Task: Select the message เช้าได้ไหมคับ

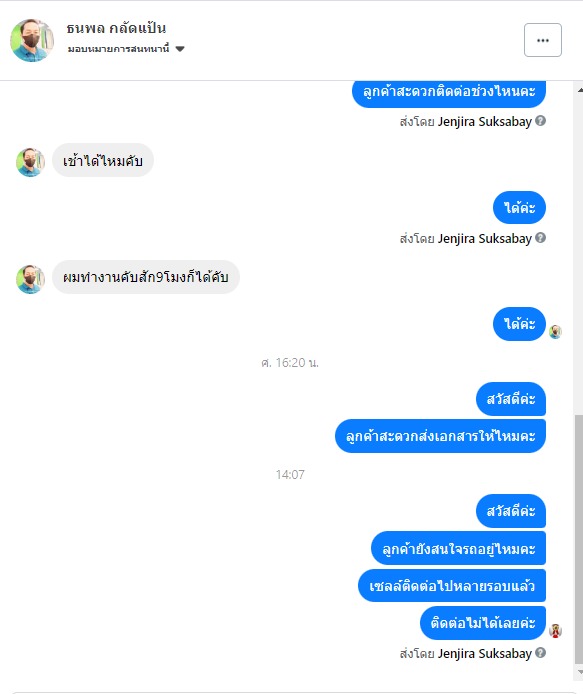Action: pyautogui.click(x=103, y=160)
